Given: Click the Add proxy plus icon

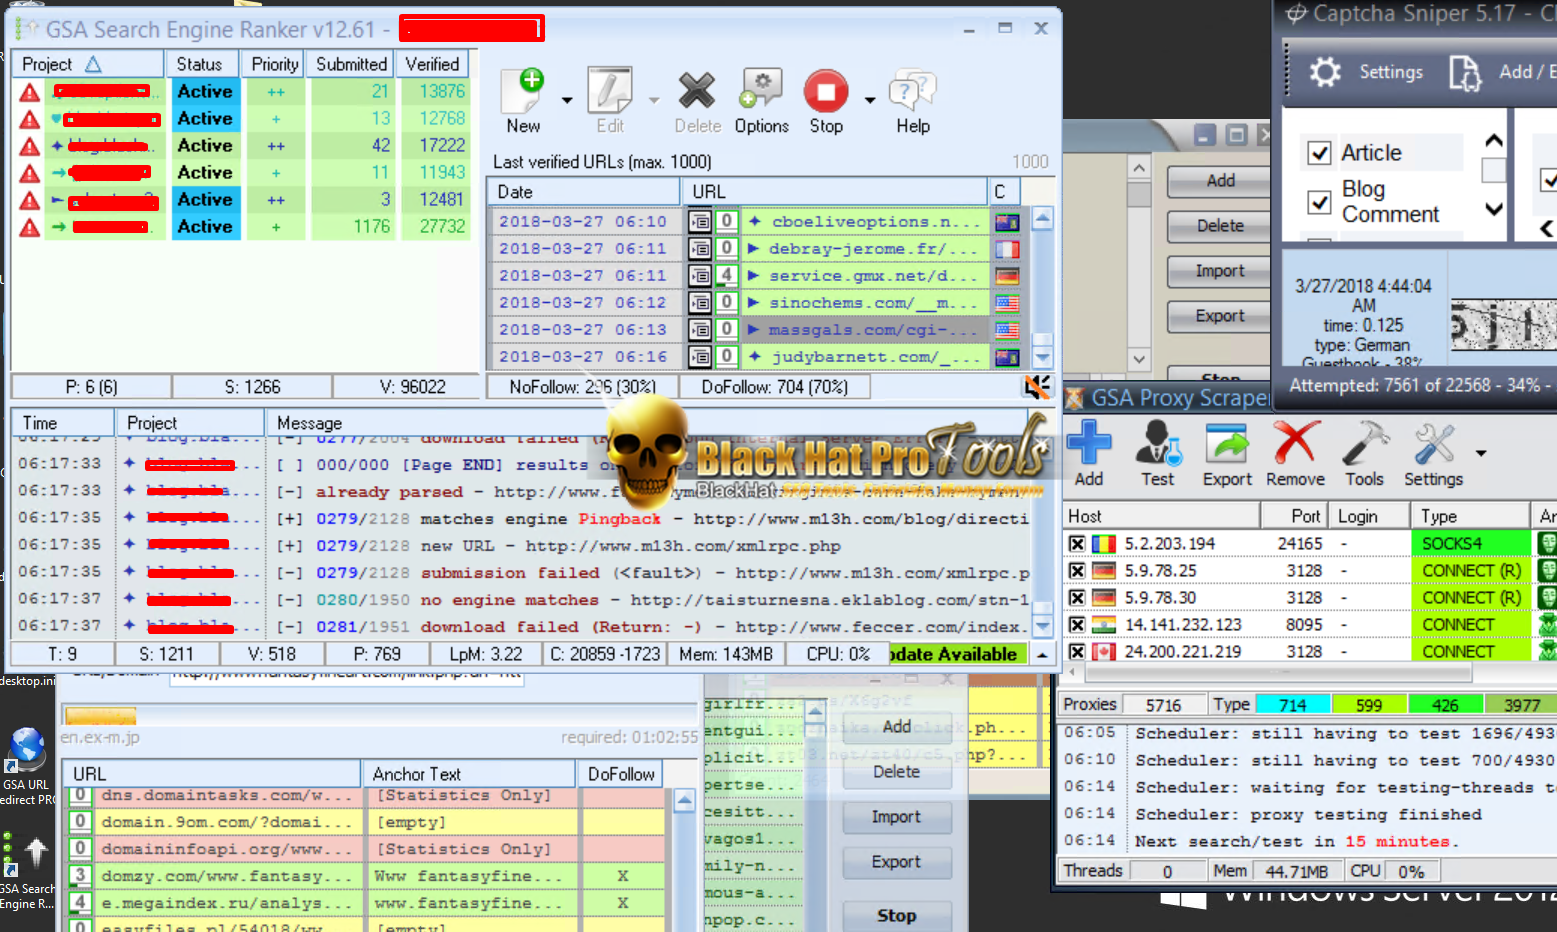Looking at the screenshot, I should tap(1089, 441).
